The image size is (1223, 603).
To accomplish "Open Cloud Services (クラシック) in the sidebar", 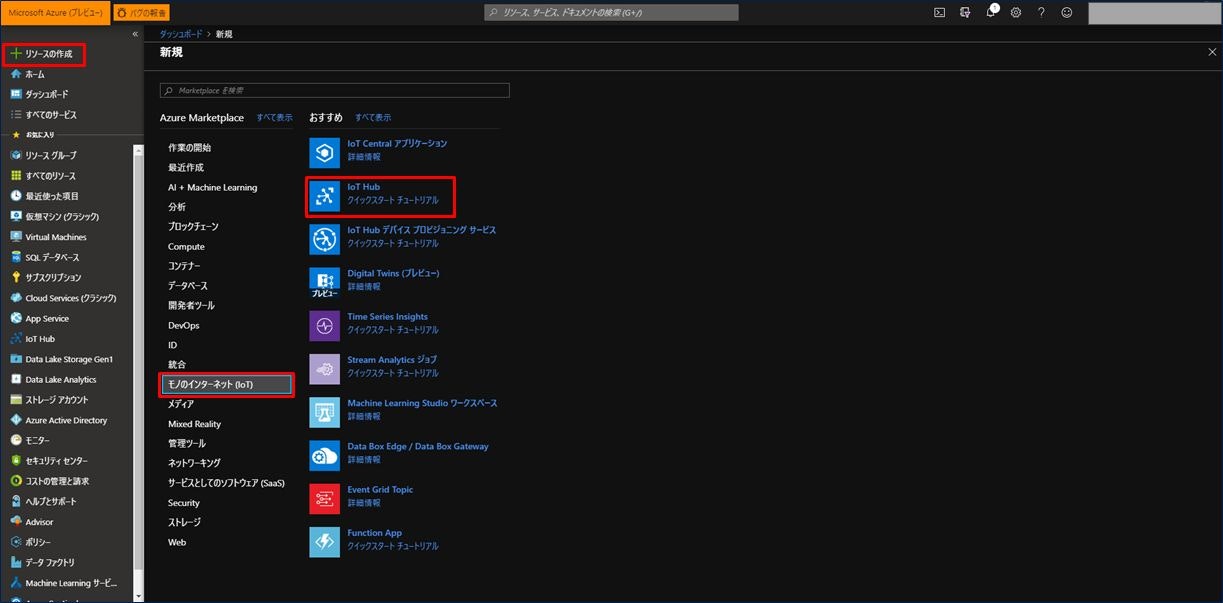I will point(70,298).
